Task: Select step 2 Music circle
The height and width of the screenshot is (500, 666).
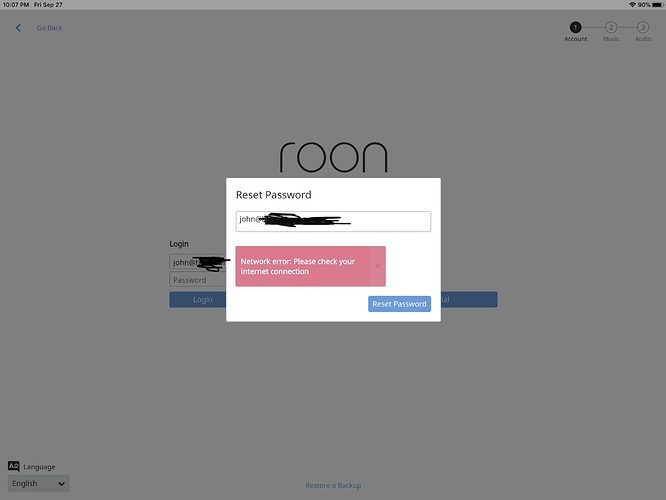Action: 611,28
